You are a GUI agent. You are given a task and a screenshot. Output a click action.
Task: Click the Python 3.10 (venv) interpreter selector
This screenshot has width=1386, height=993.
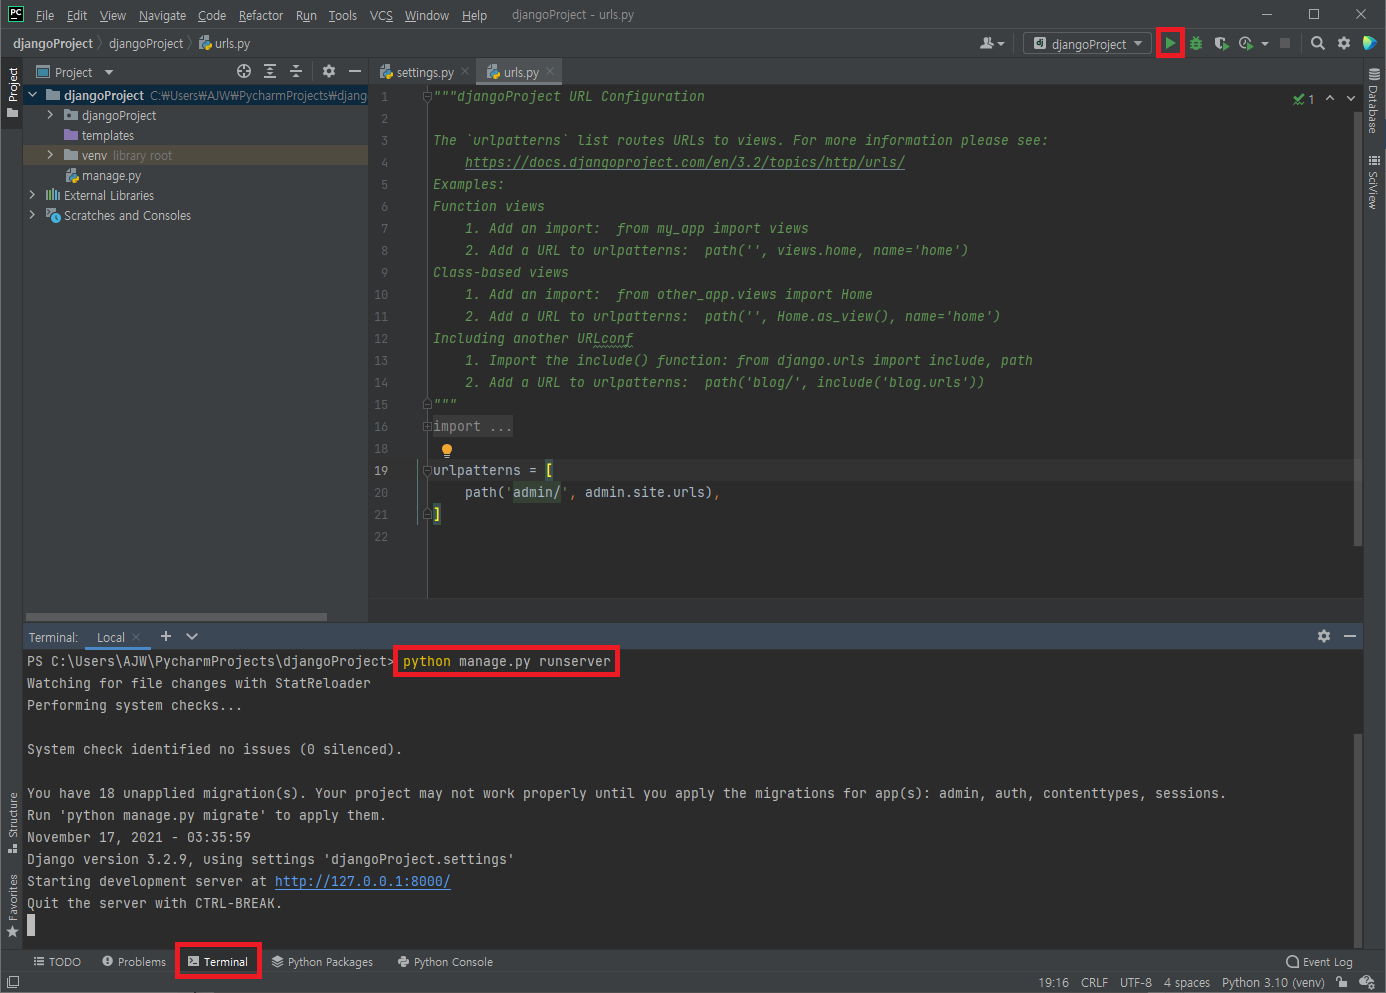click(1273, 982)
